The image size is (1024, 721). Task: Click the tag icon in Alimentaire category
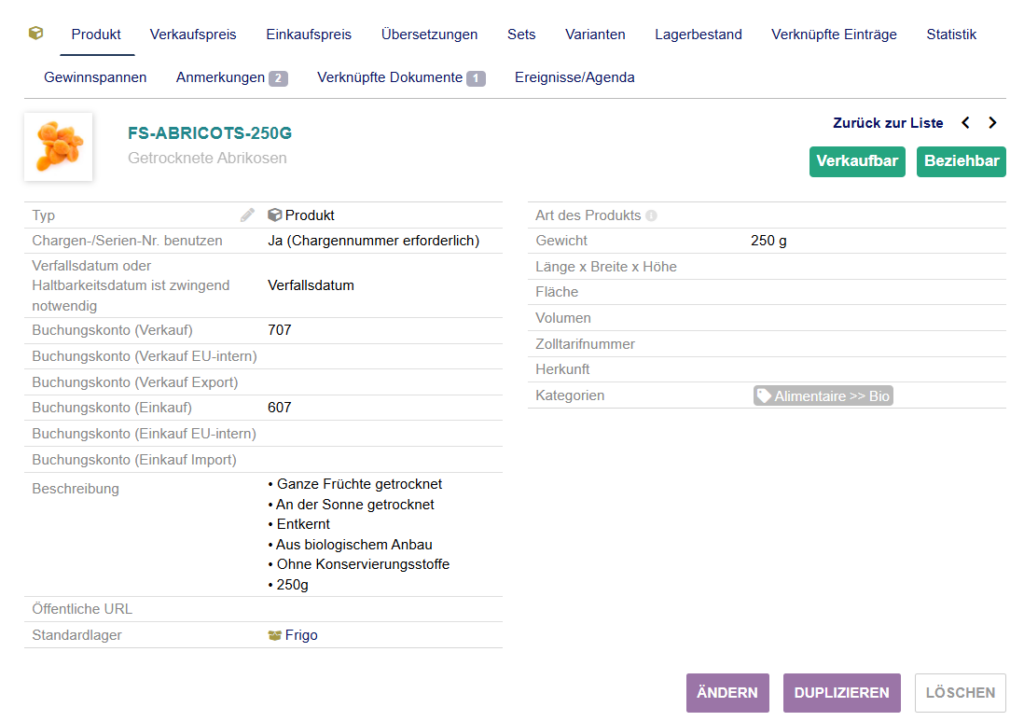coord(765,396)
